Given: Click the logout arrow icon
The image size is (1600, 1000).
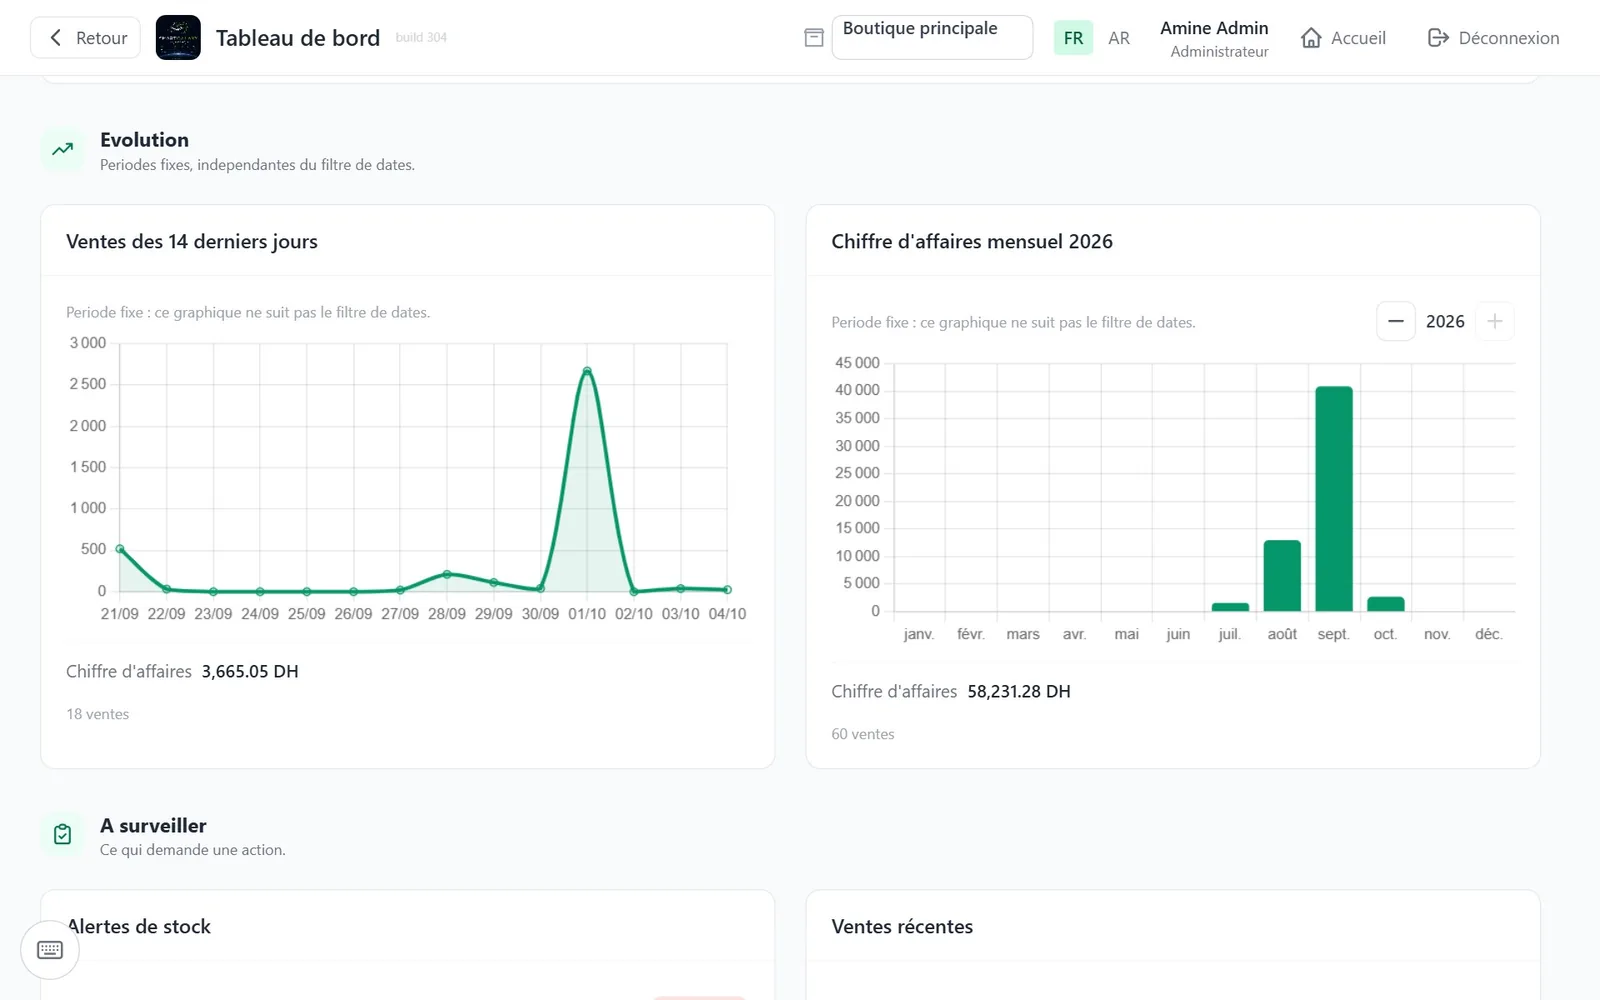Looking at the screenshot, I should click(1438, 38).
